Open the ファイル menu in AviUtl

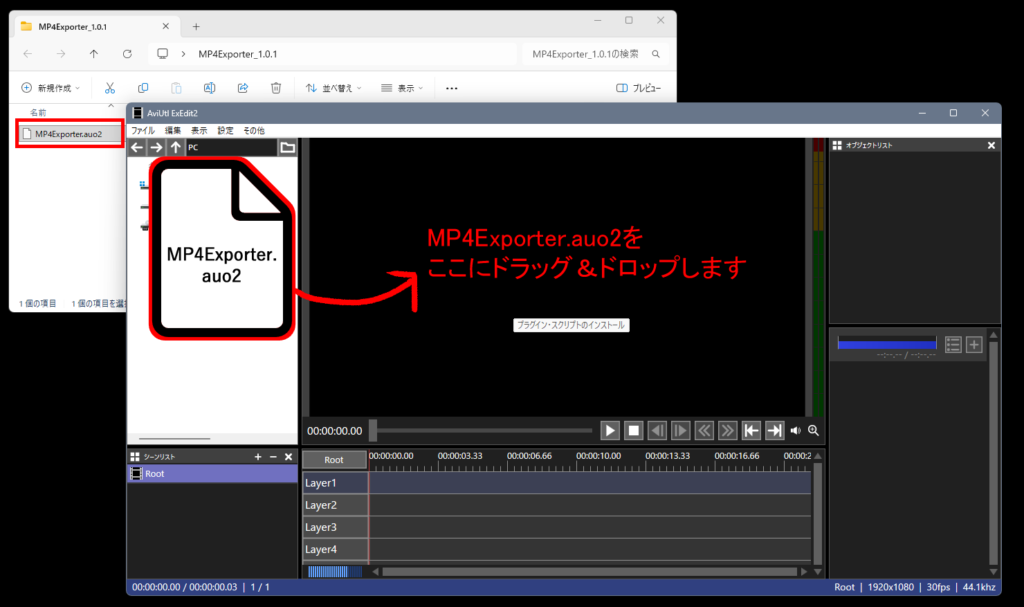(x=143, y=131)
